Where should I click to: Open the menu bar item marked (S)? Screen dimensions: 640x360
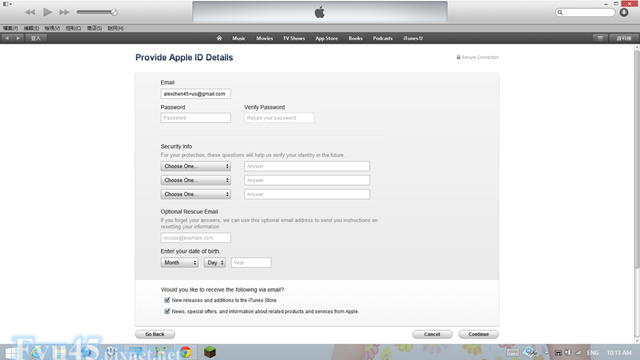point(94,28)
